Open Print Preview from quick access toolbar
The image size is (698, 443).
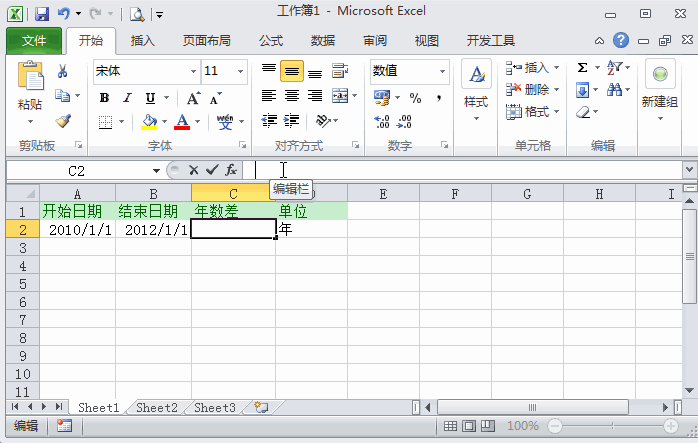click(x=137, y=14)
